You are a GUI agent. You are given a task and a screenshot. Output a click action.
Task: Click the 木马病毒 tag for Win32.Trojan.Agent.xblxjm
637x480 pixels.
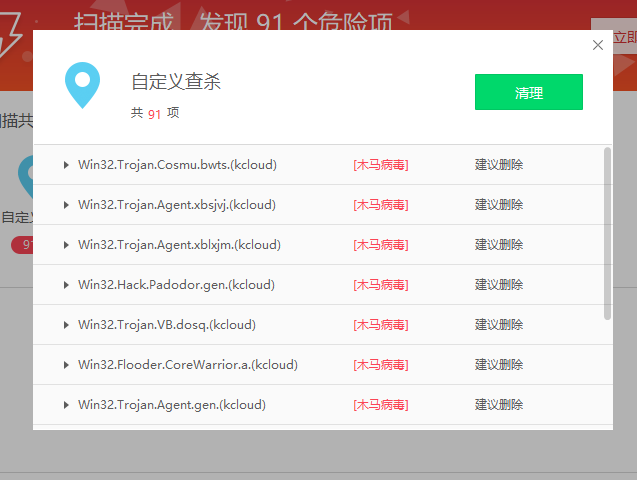tap(380, 245)
